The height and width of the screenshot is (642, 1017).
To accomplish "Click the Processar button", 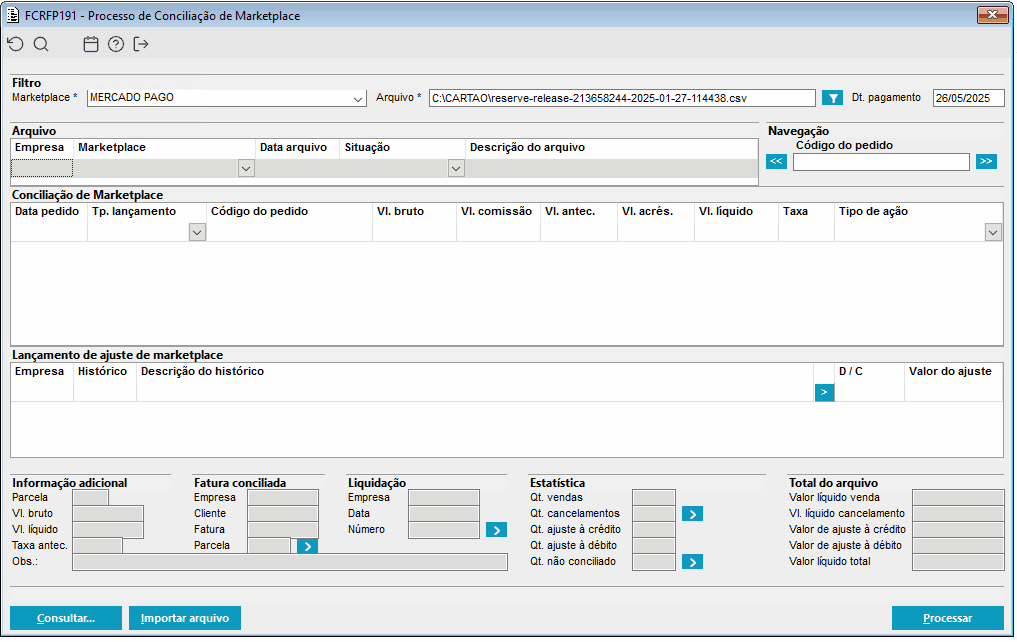I will [x=948, y=618].
